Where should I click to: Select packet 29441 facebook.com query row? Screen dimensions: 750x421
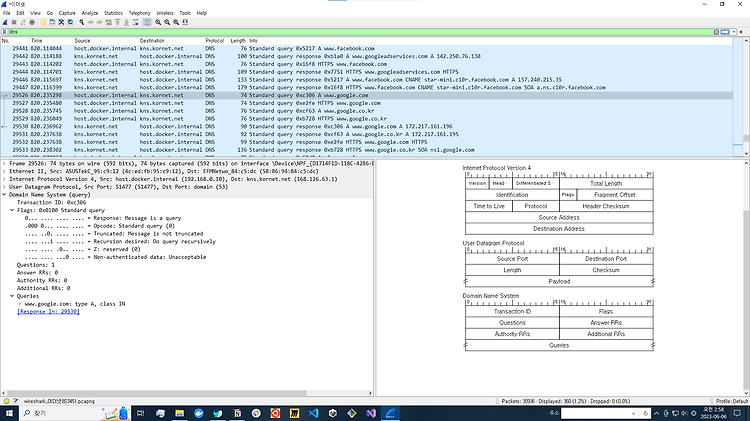point(366,49)
